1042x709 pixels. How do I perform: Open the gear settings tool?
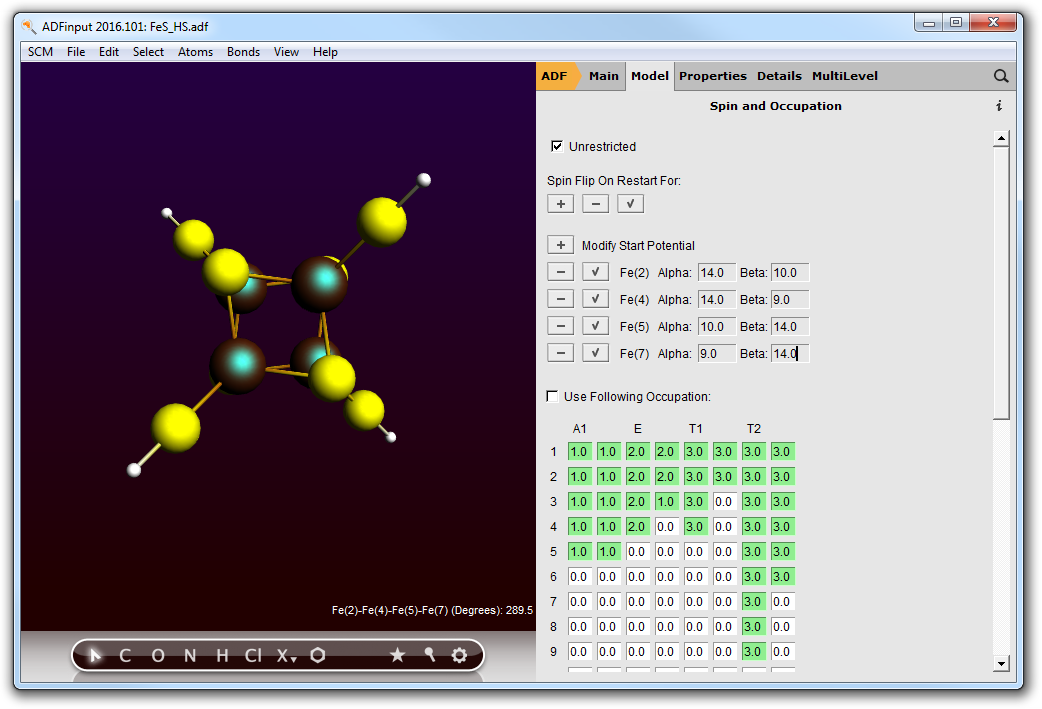459,655
